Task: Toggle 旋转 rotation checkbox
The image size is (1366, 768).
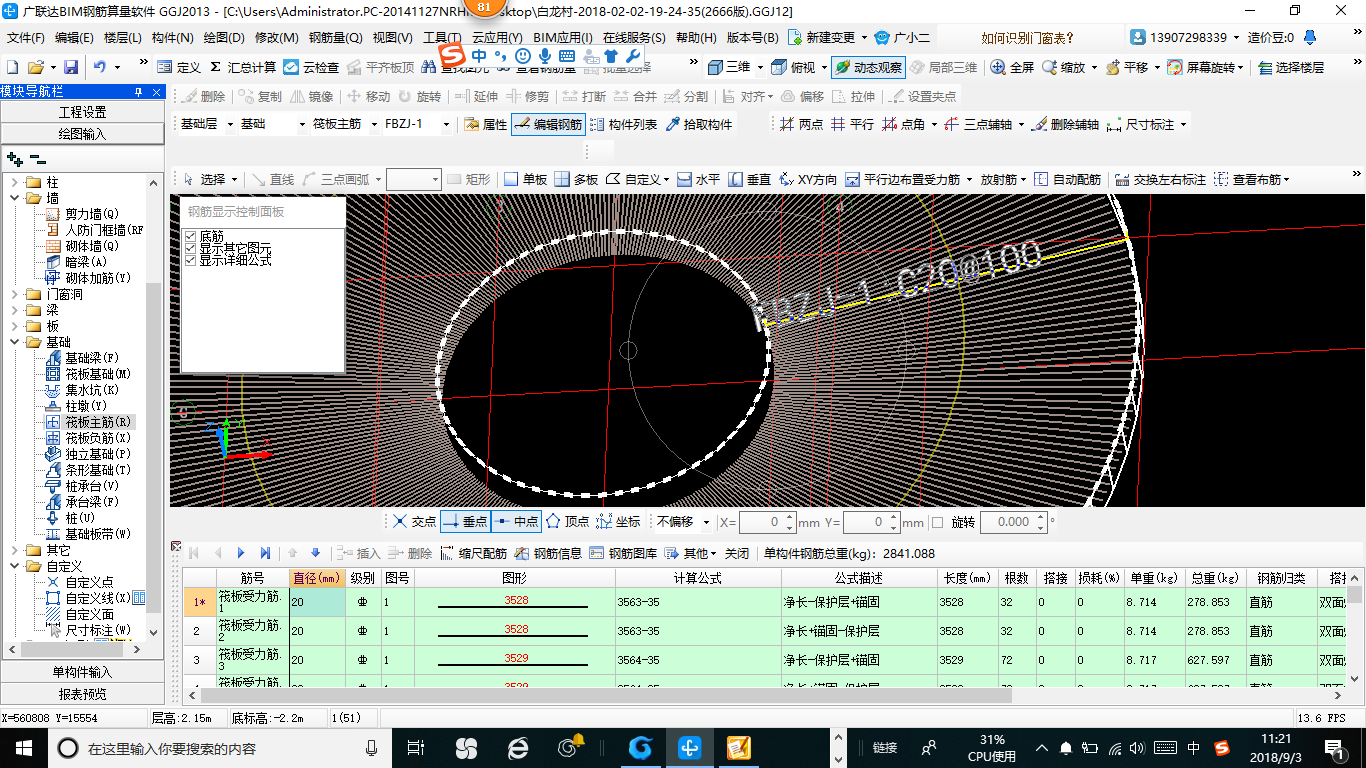Action: pyautogui.click(x=937, y=522)
